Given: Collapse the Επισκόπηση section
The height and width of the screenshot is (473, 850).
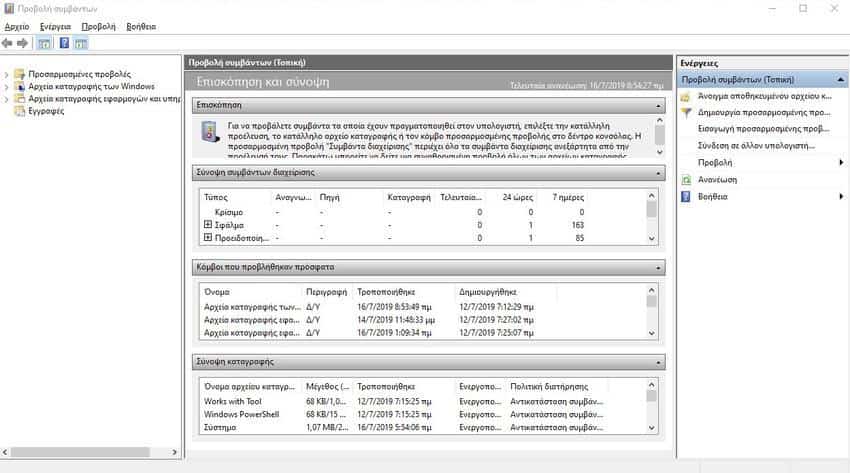Looking at the screenshot, I should [658, 106].
